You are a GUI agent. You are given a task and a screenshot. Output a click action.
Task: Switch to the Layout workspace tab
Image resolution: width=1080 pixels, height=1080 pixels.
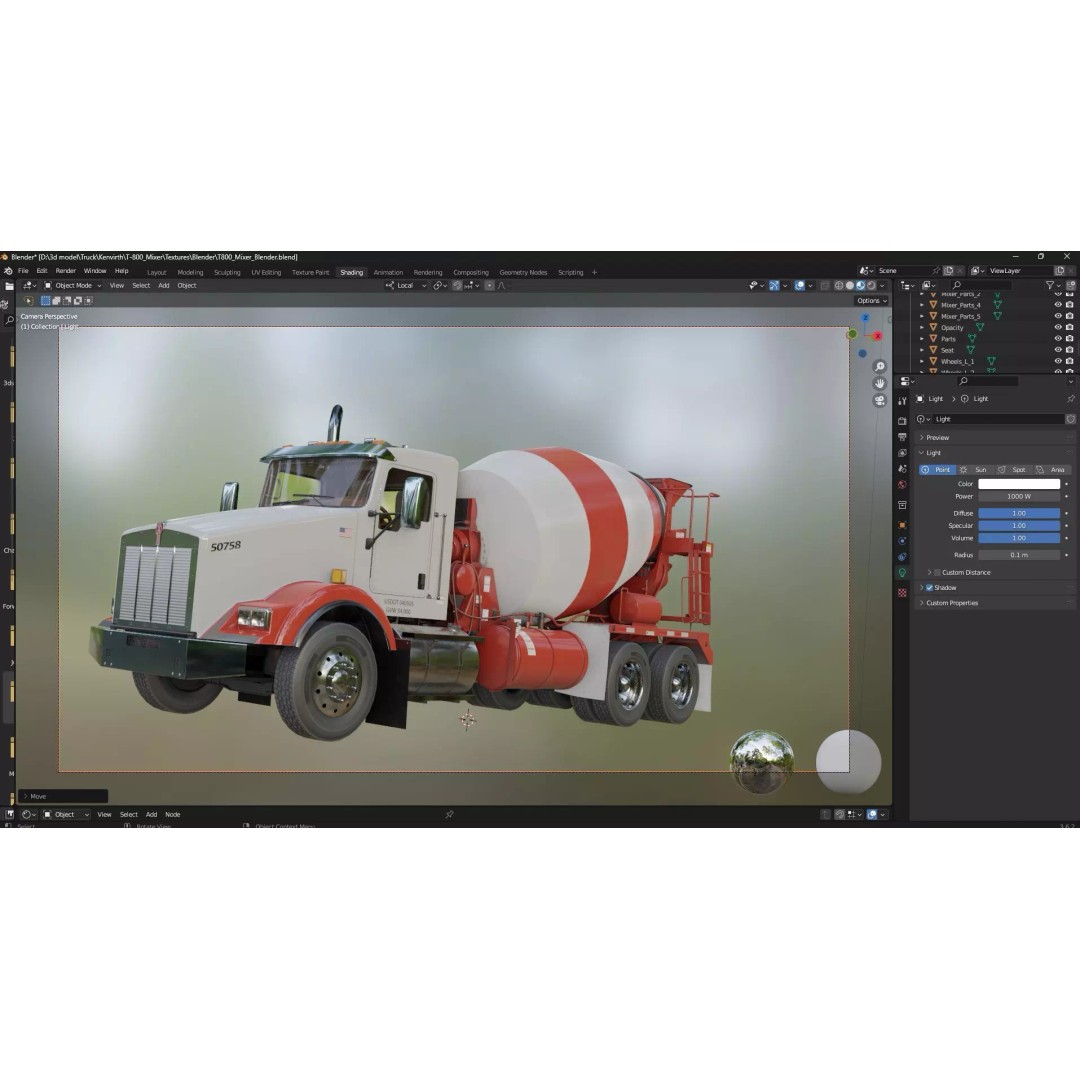pos(156,272)
